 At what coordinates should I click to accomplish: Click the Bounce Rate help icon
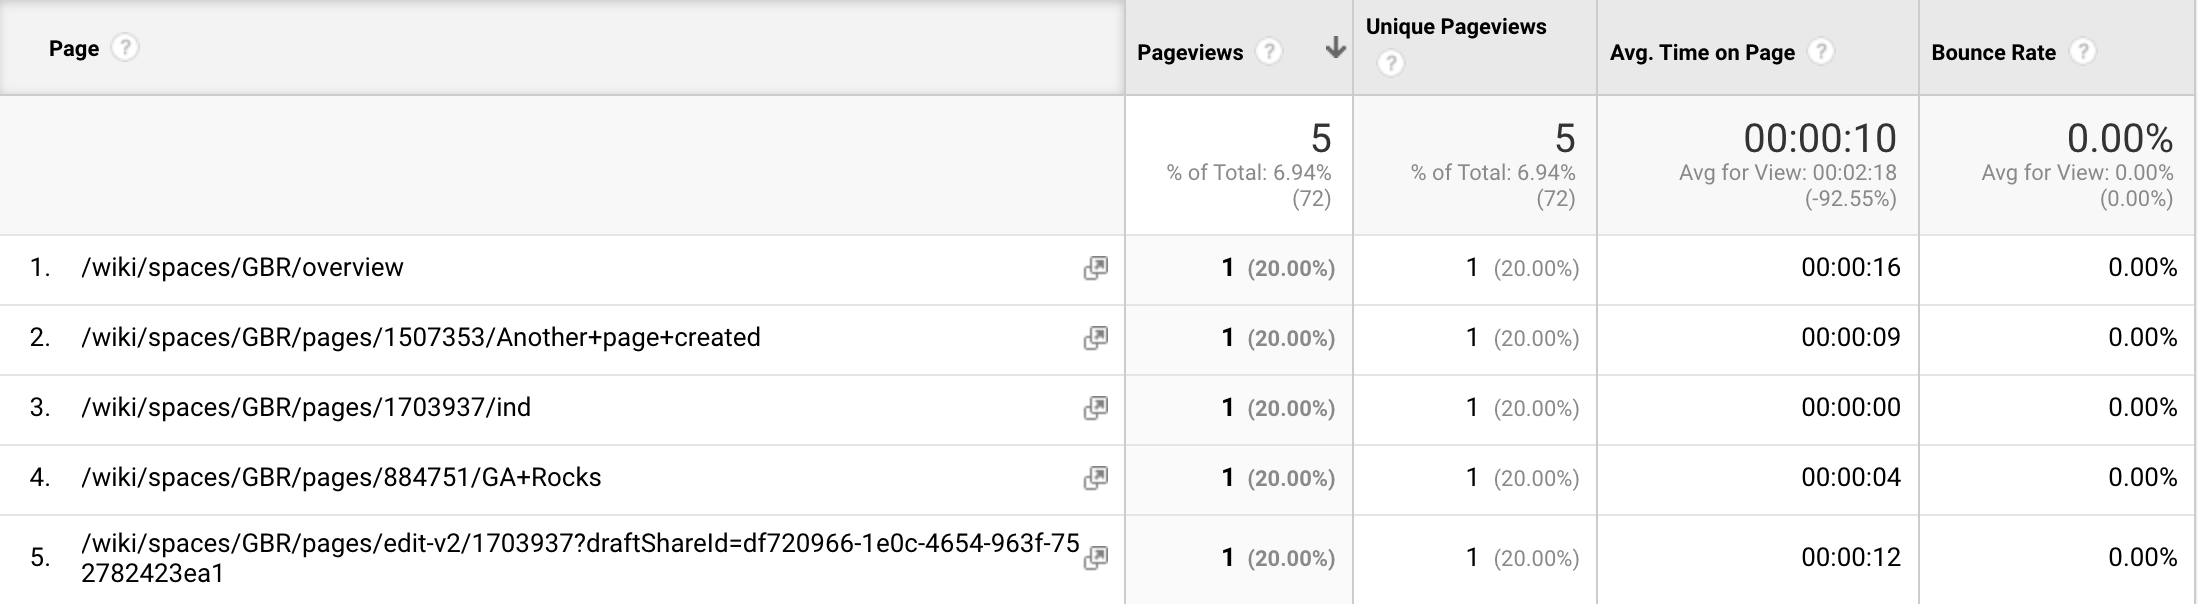click(x=2082, y=51)
